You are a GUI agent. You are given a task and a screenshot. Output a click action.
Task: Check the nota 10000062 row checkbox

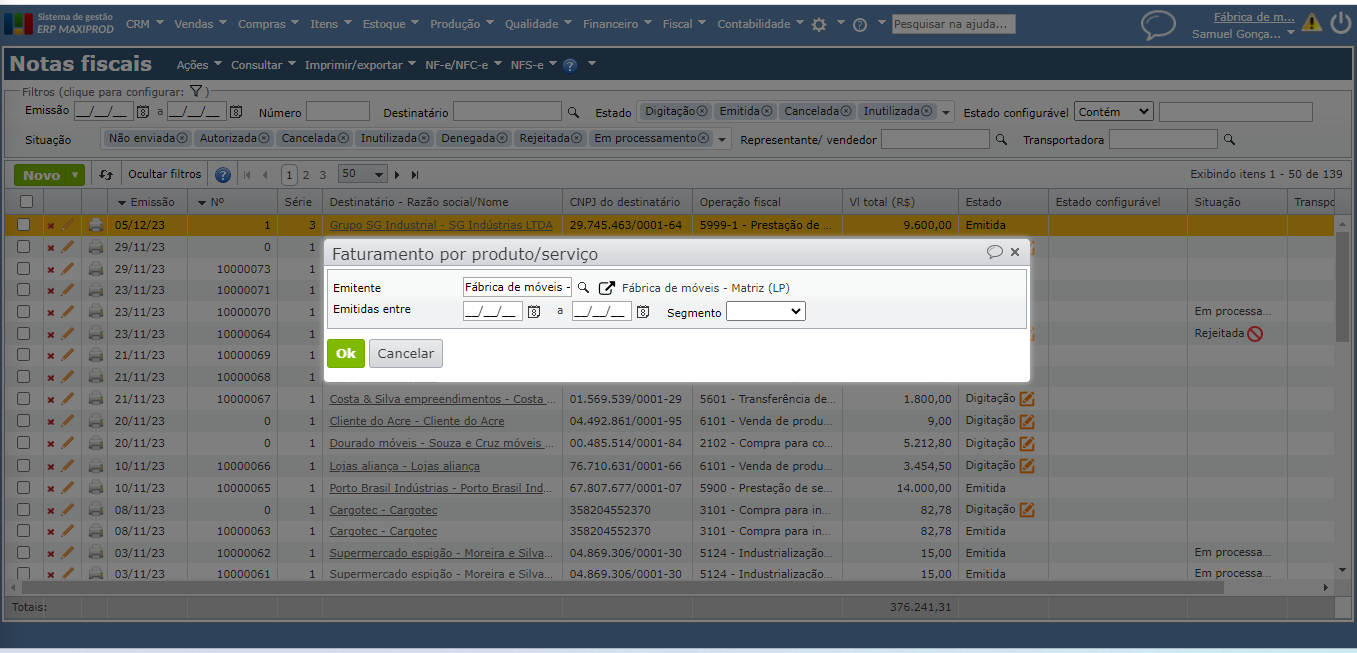(x=24, y=552)
